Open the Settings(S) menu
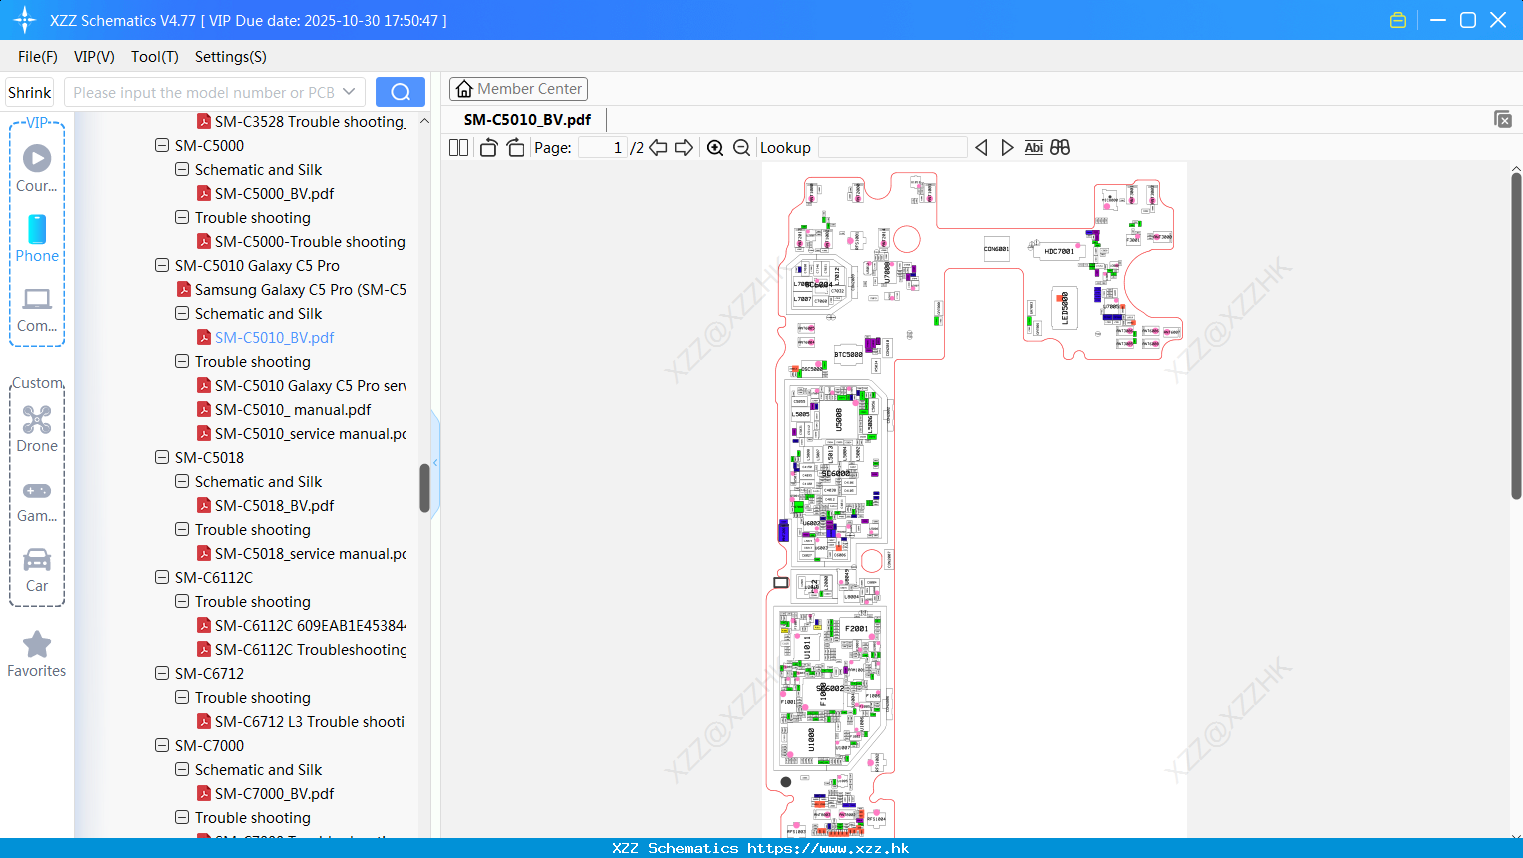Image resolution: width=1523 pixels, height=858 pixels. (231, 57)
